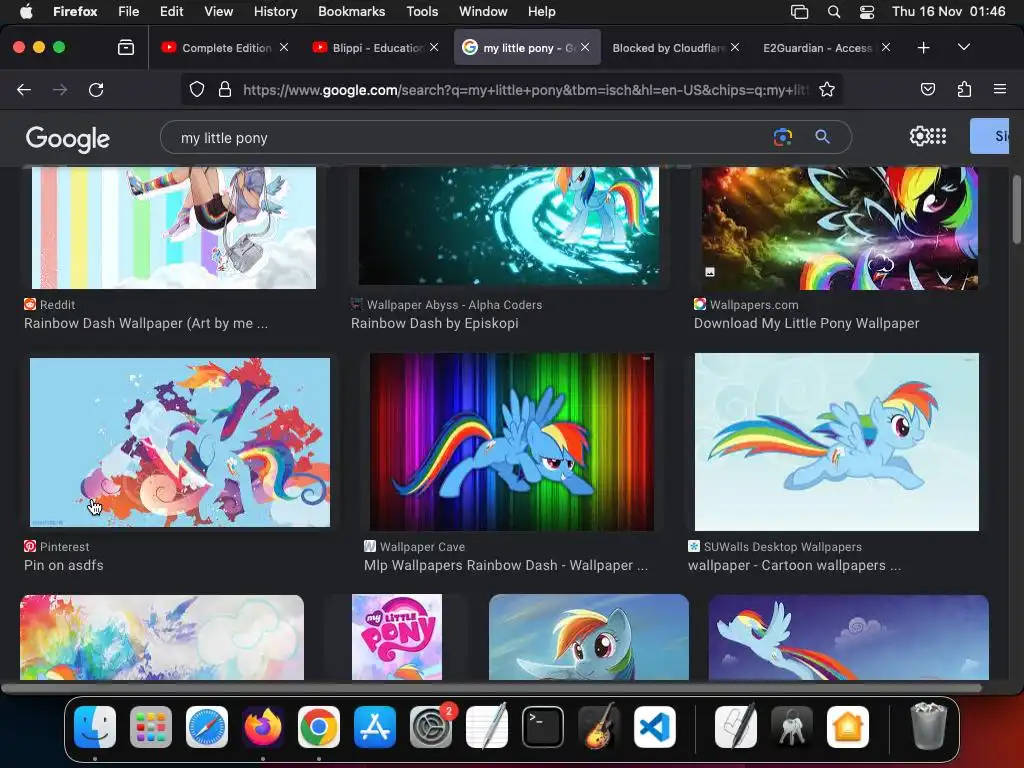The width and height of the screenshot is (1024, 768).
Task: Open the History menu
Action: coord(275,11)
